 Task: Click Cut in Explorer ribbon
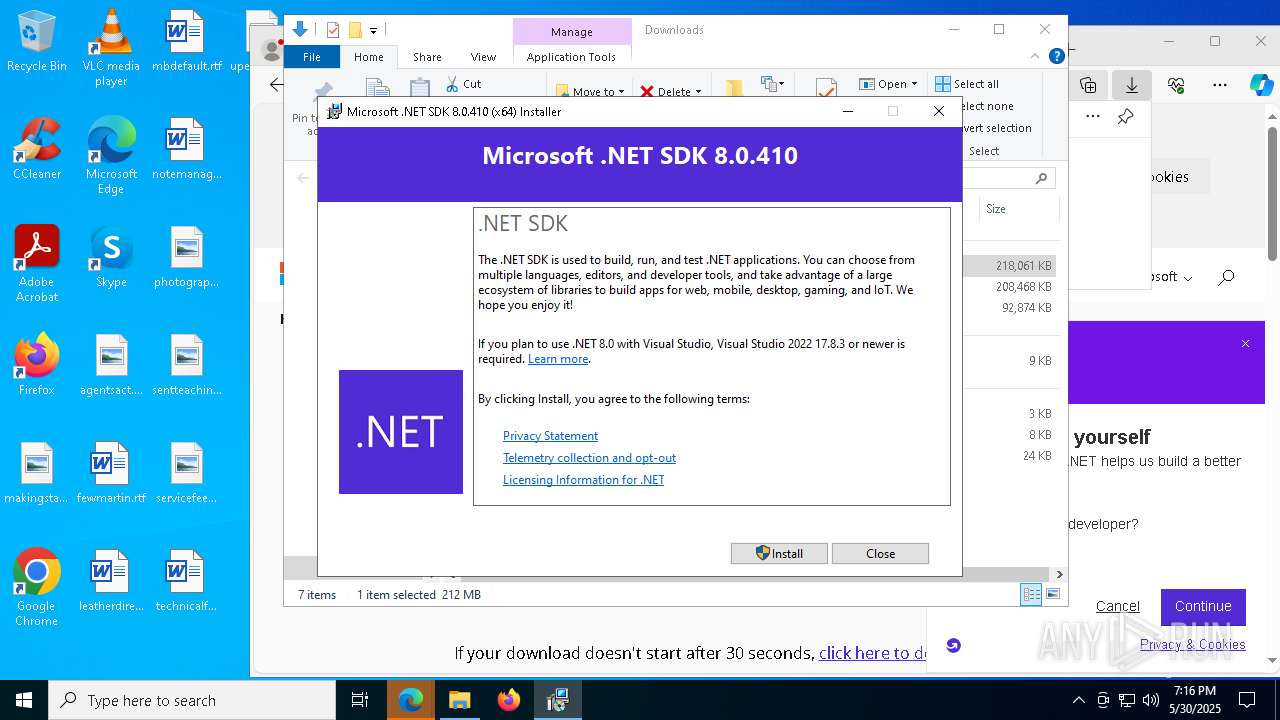tap(464, 84)
